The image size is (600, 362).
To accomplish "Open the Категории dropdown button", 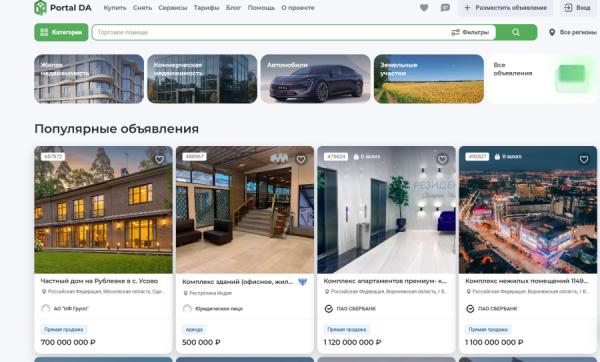I will coord(61,32).
